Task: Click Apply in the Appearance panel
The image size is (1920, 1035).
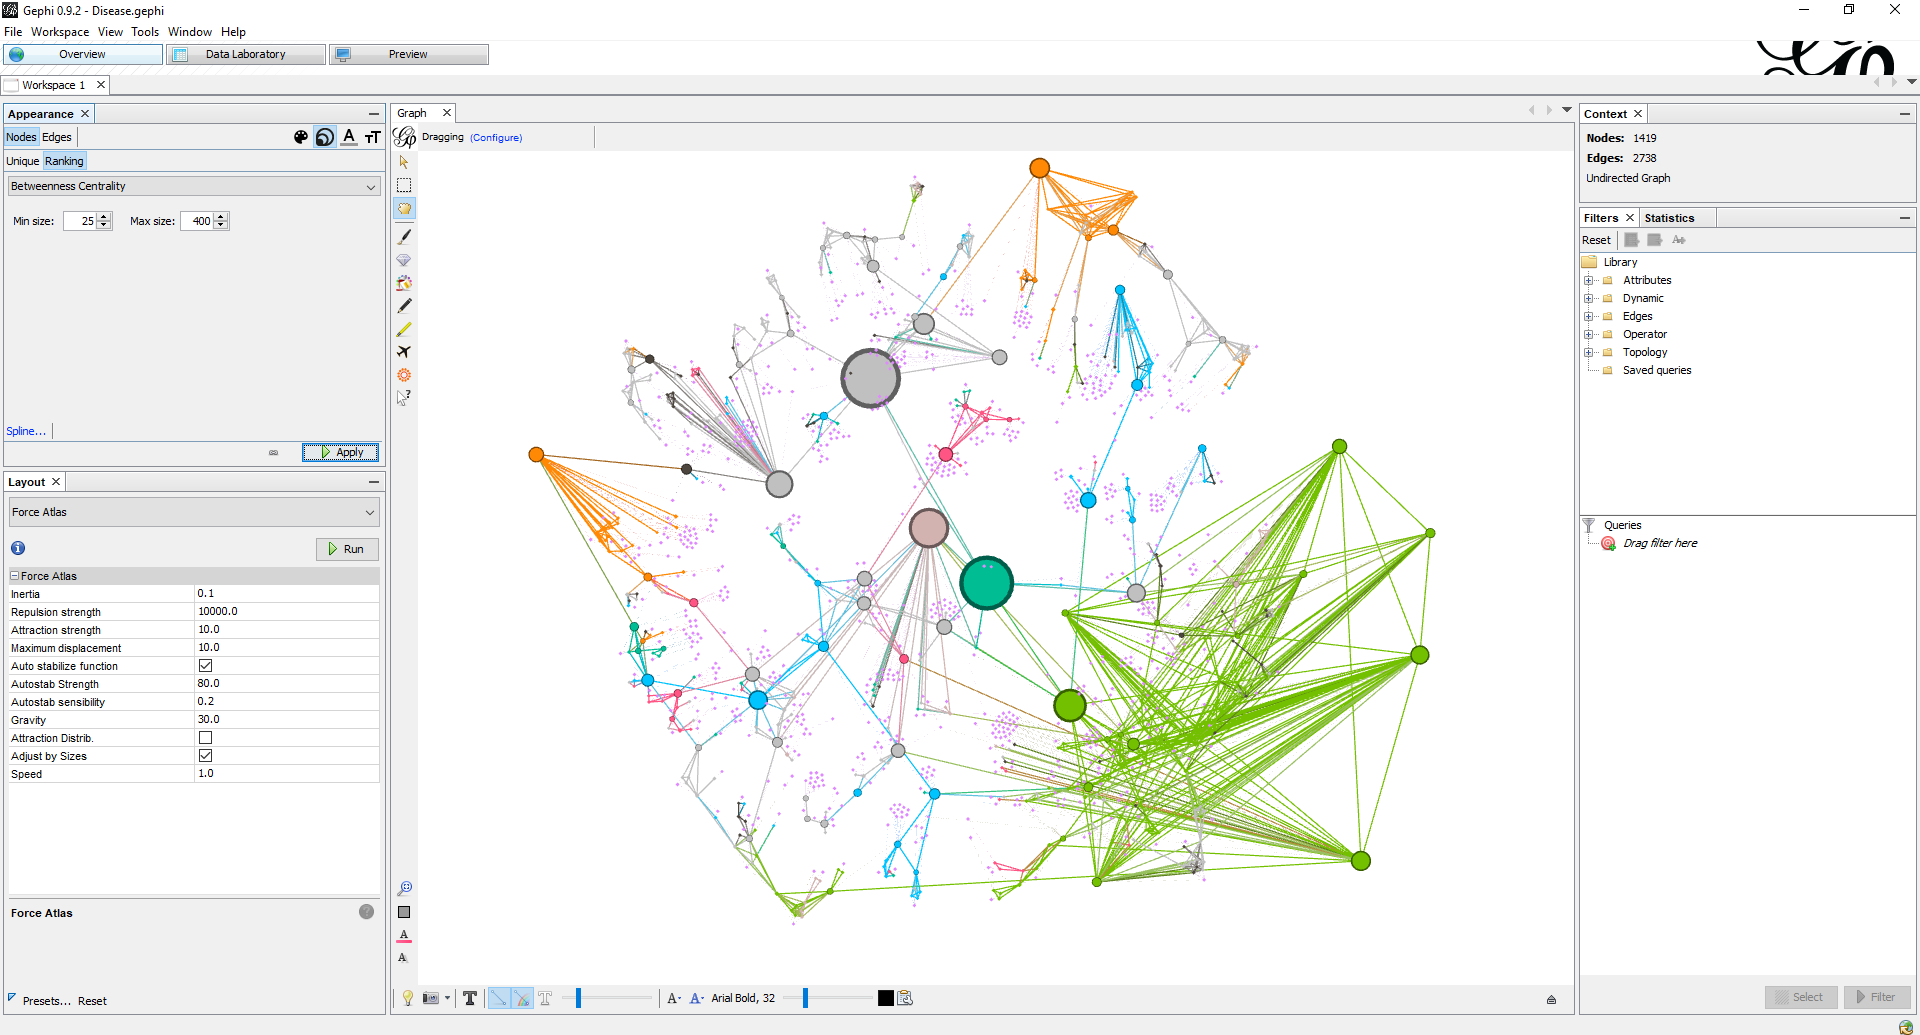Action: (340, 452)
